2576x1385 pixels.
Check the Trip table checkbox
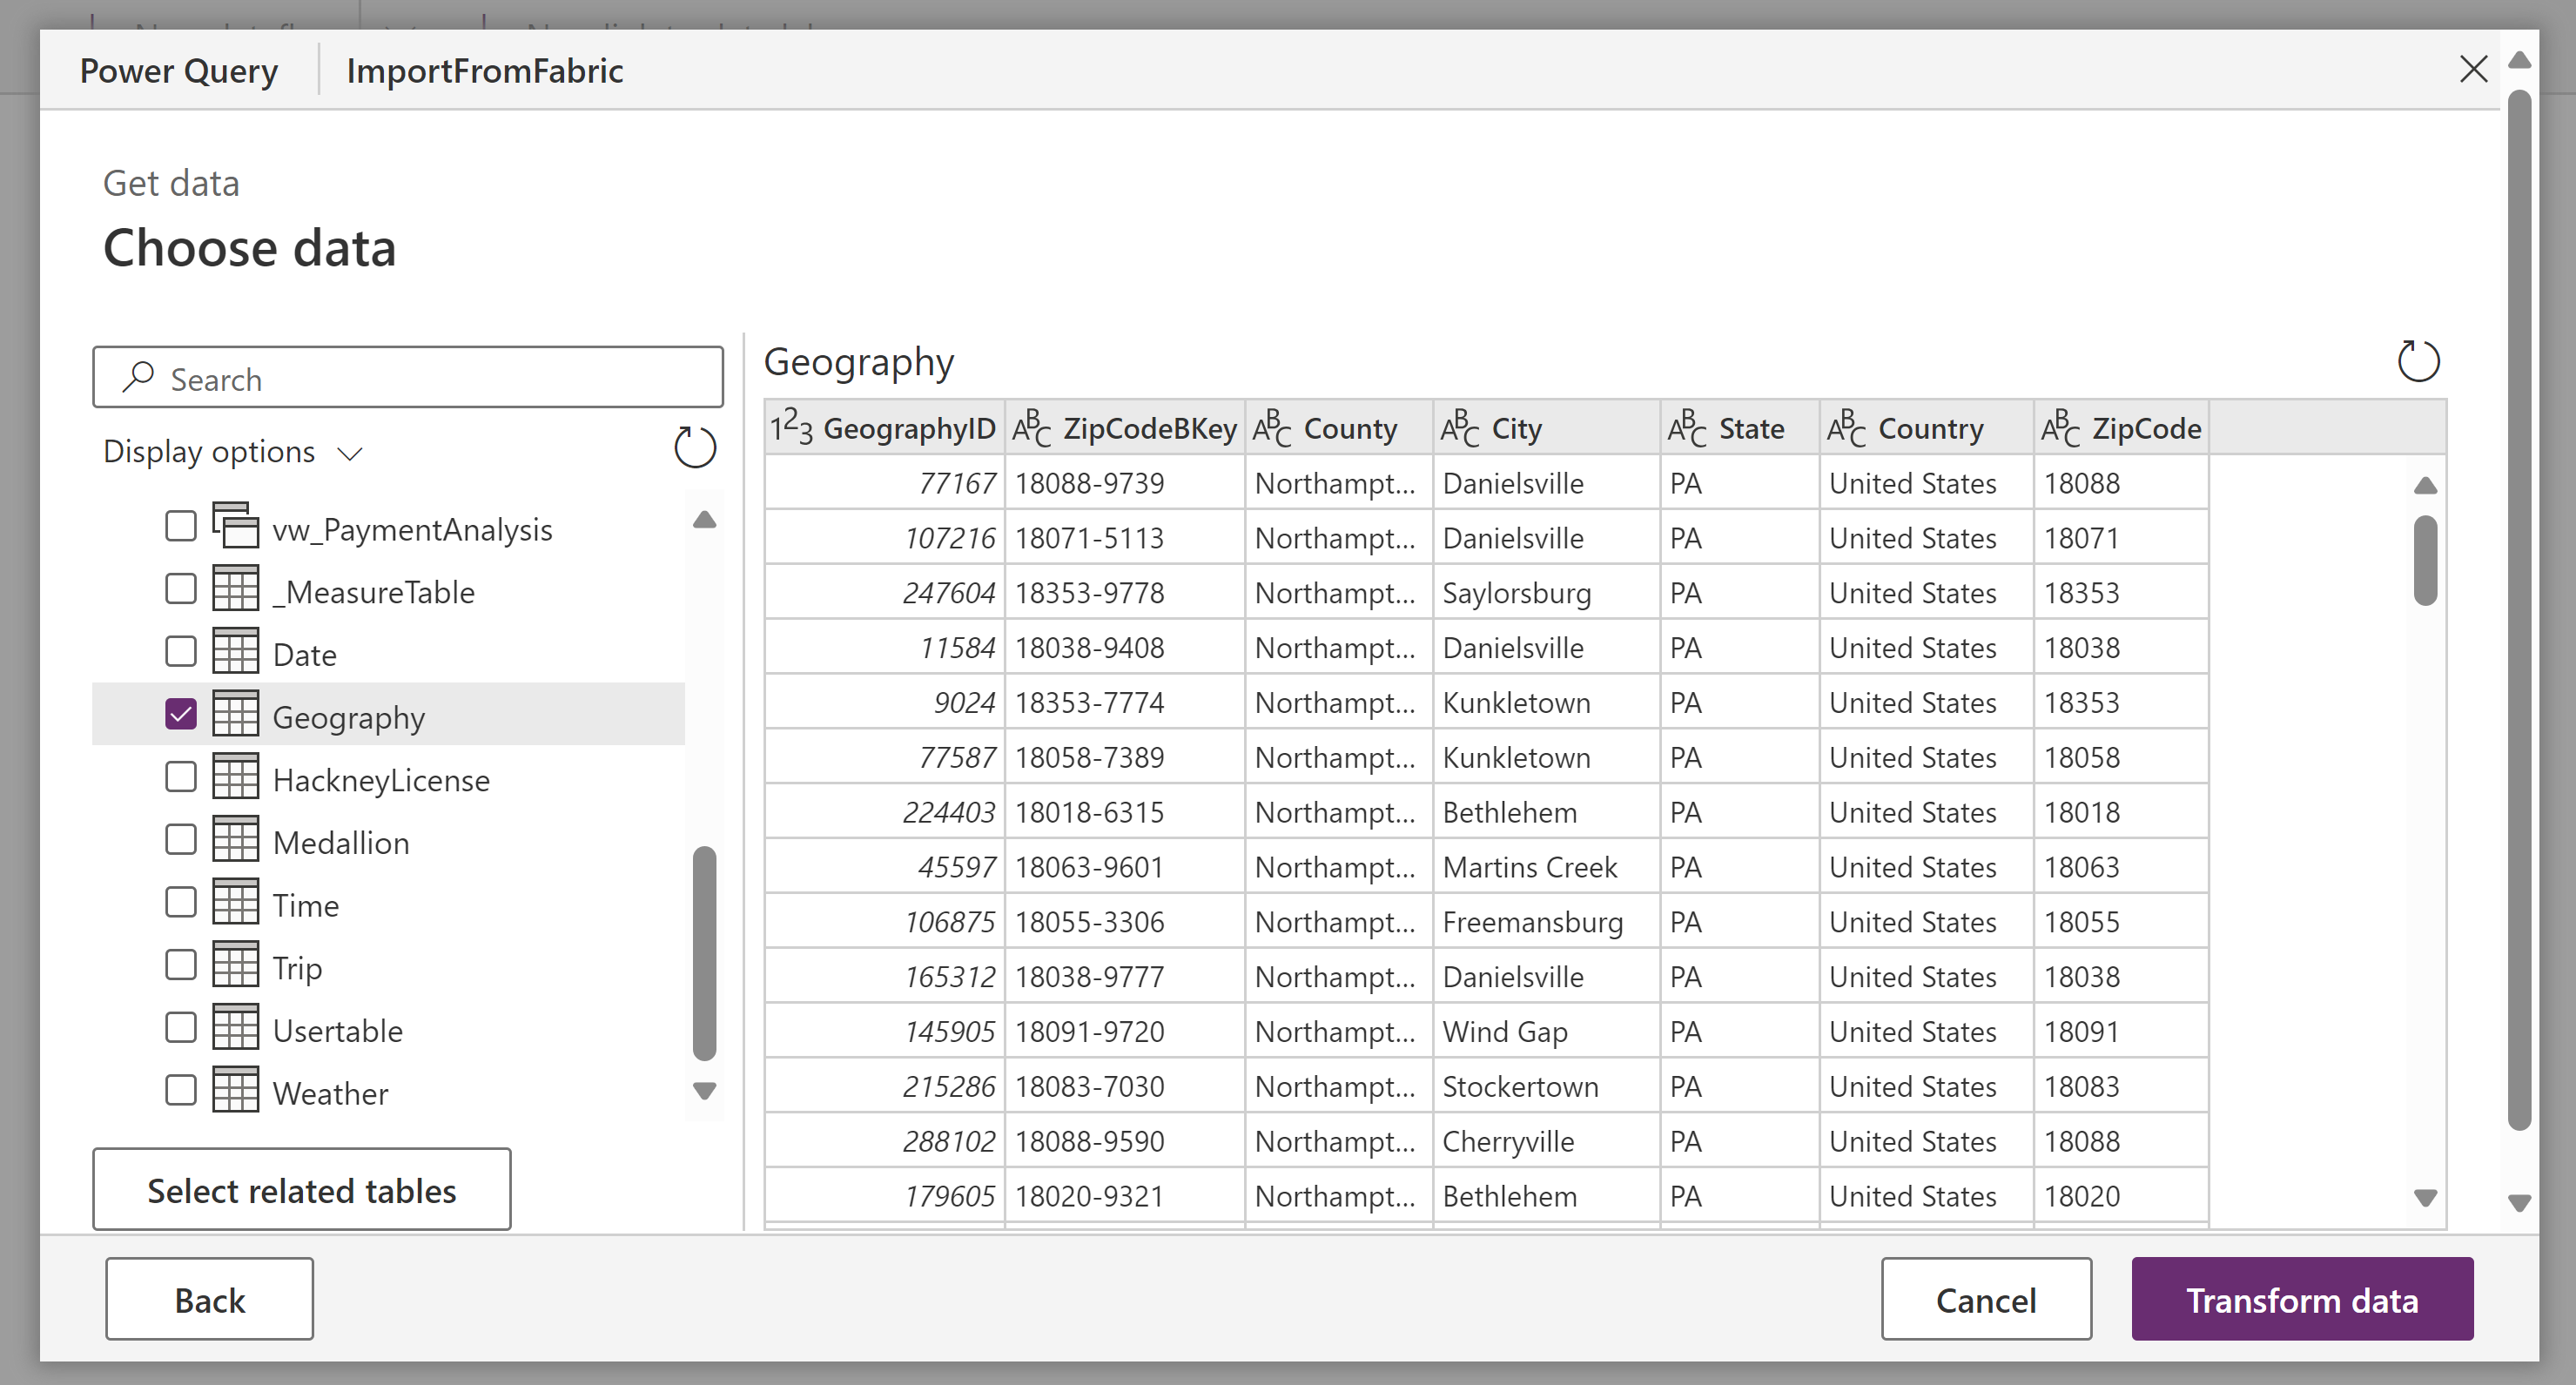pyautogui.click(x=180, y=965)
